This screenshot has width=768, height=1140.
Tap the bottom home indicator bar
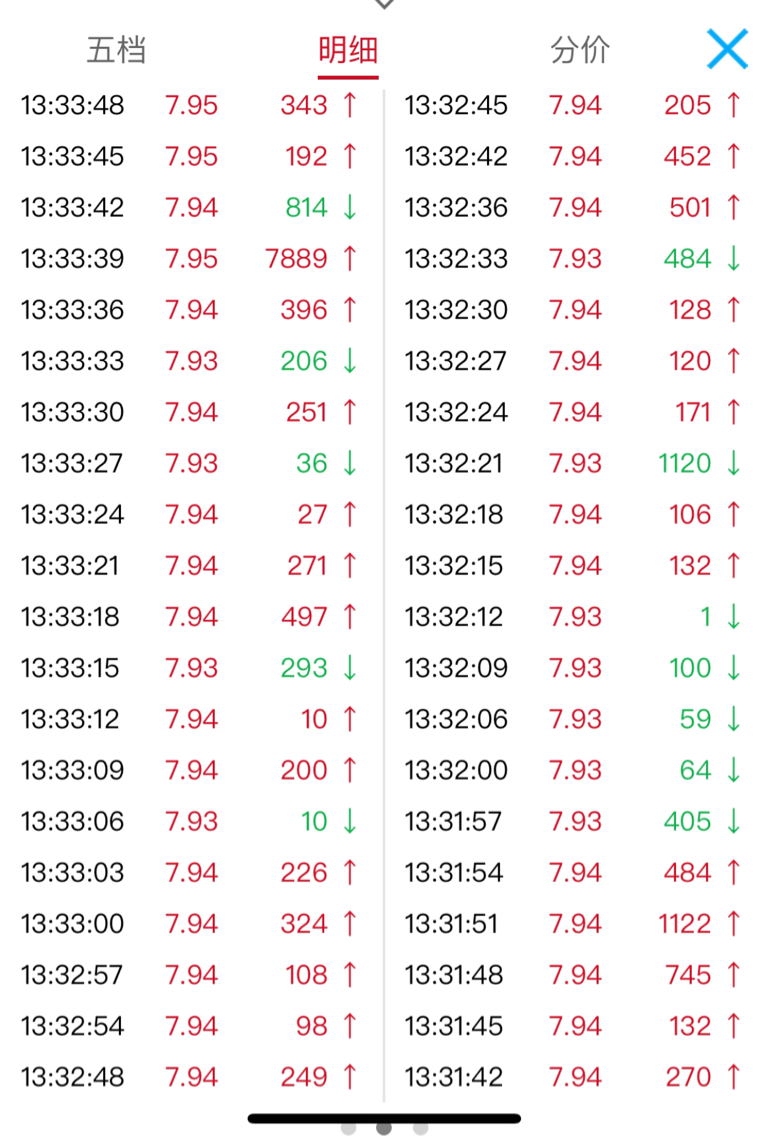[x=384, y=1118]
